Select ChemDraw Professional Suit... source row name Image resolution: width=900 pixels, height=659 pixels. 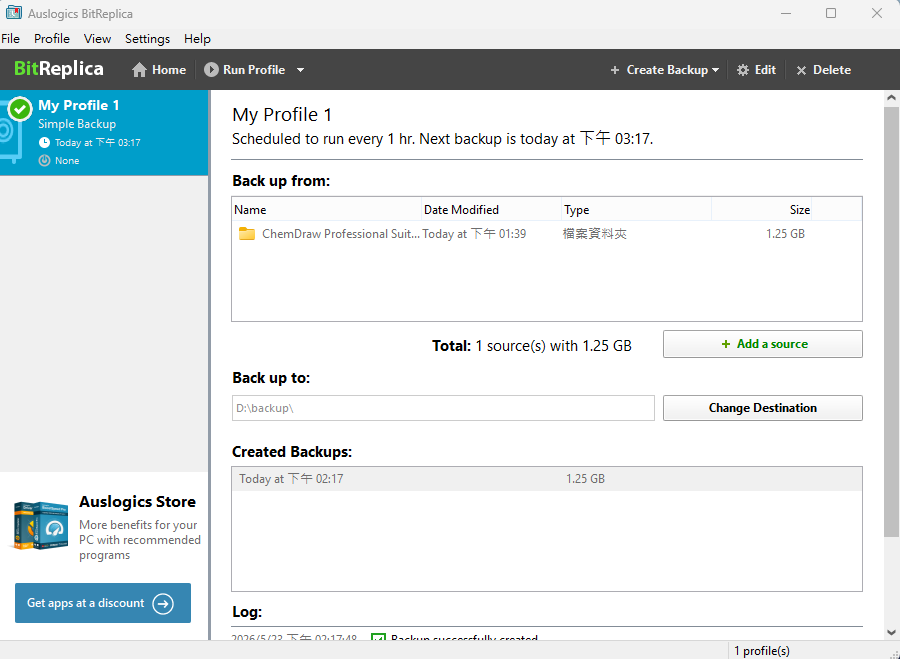[x=341, y=234]
